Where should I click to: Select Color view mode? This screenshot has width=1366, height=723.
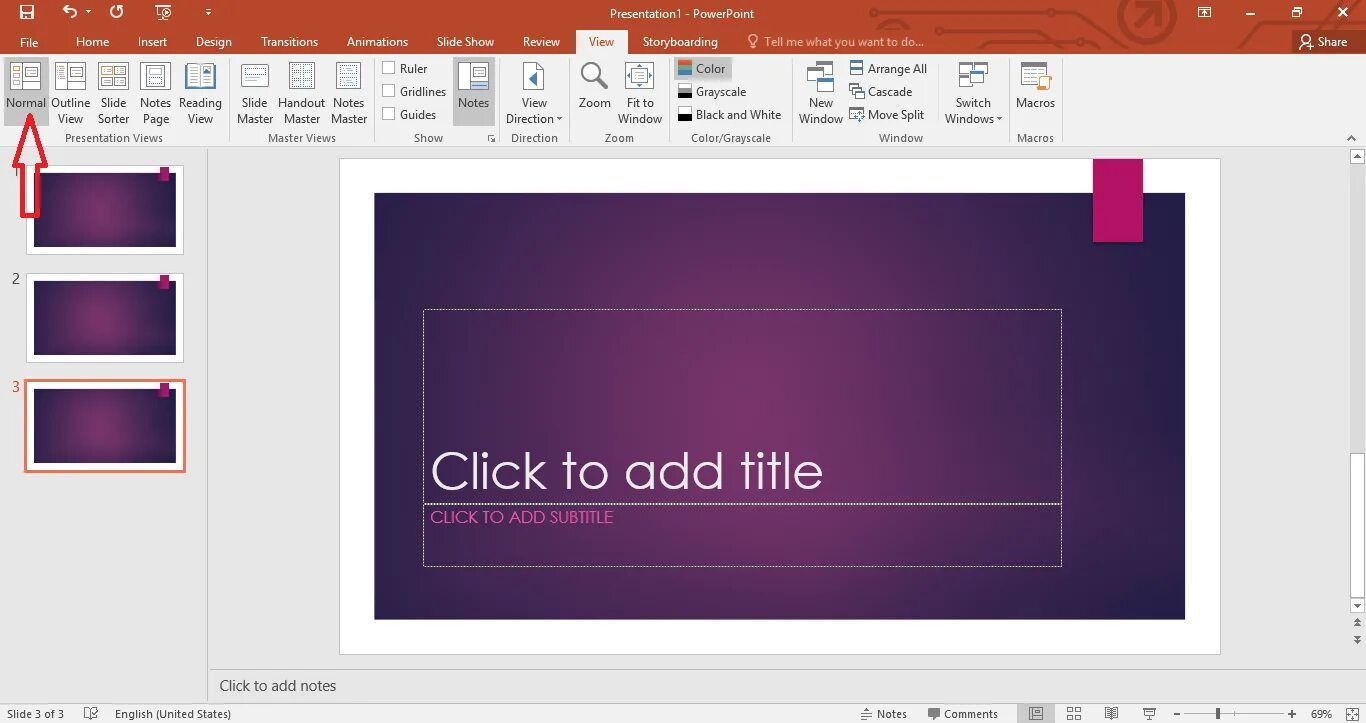click(x=702, y=69)
